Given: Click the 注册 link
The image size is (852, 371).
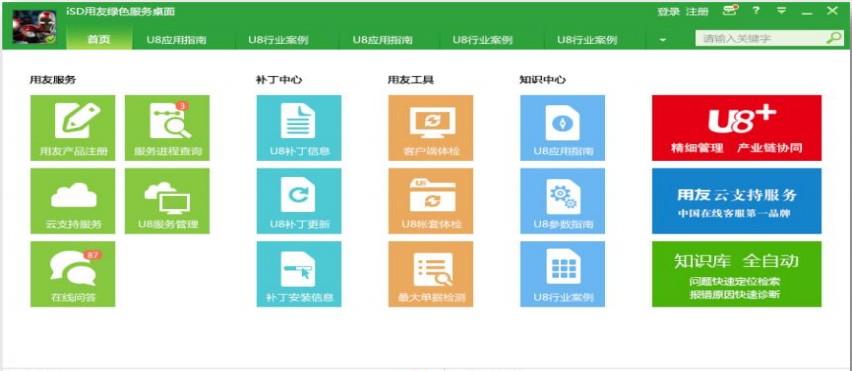Looking at the screenshot, I should (697, 11).
